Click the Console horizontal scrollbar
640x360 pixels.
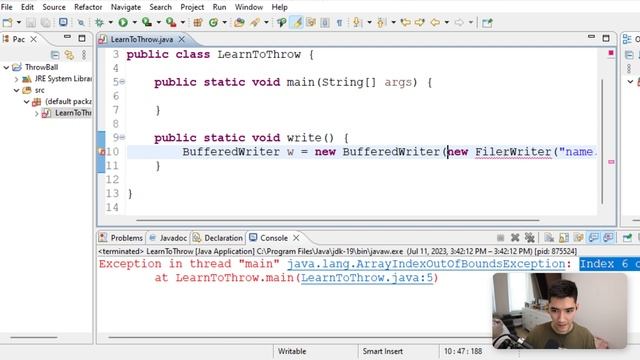coord(300,338)
